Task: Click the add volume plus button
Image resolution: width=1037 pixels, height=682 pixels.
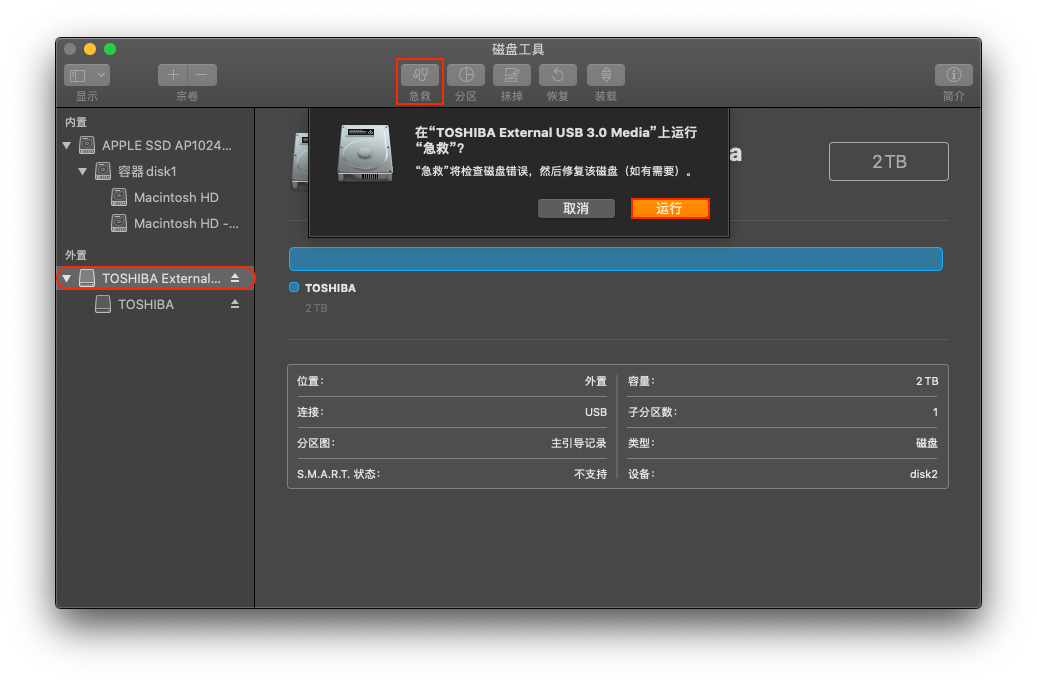Action: click(x=173, y=75)
